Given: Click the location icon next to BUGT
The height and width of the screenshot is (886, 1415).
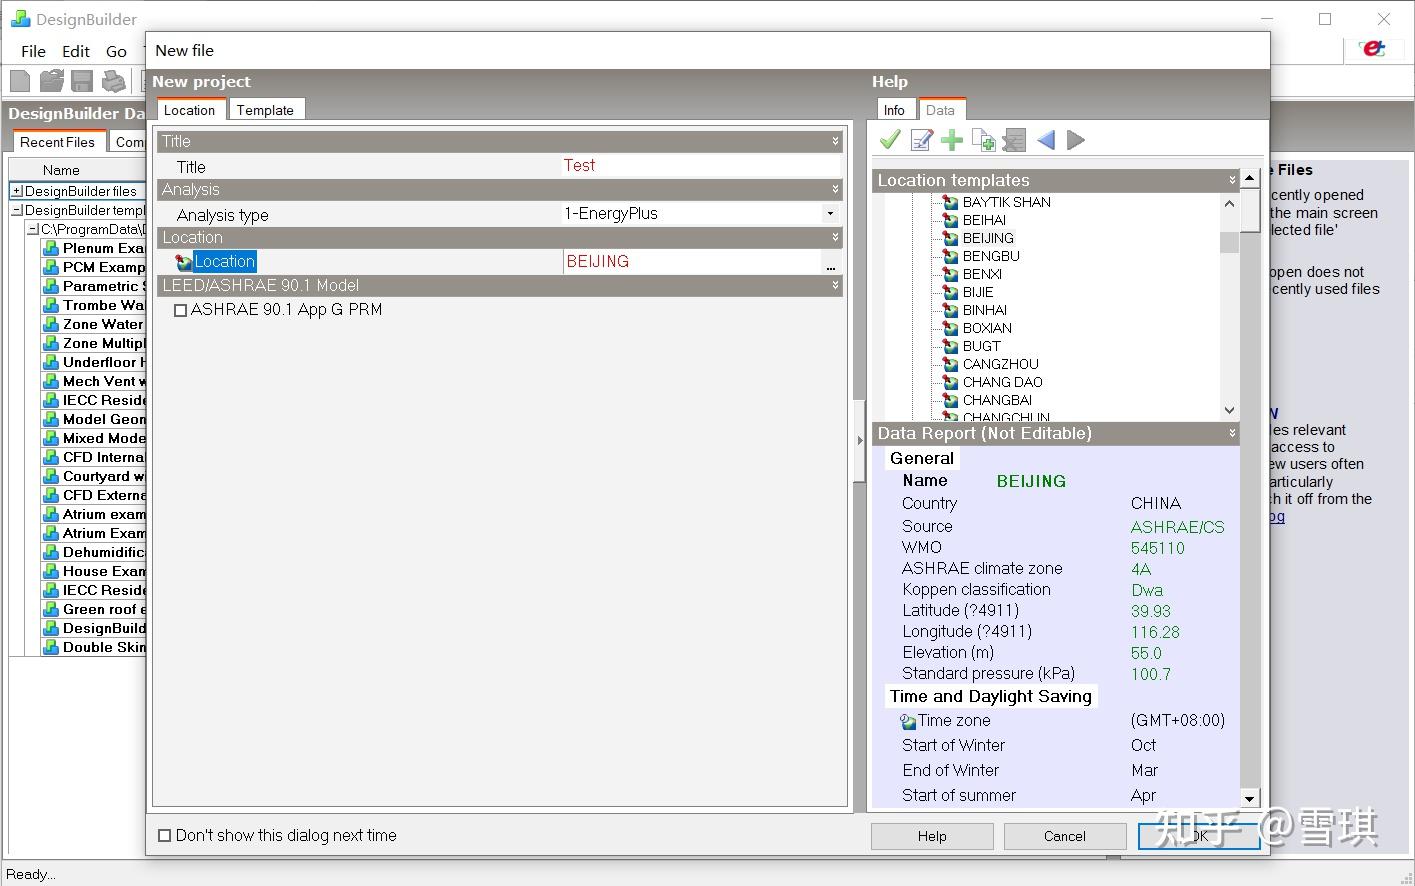Looking at the screenshot, I should coord(951,346).
